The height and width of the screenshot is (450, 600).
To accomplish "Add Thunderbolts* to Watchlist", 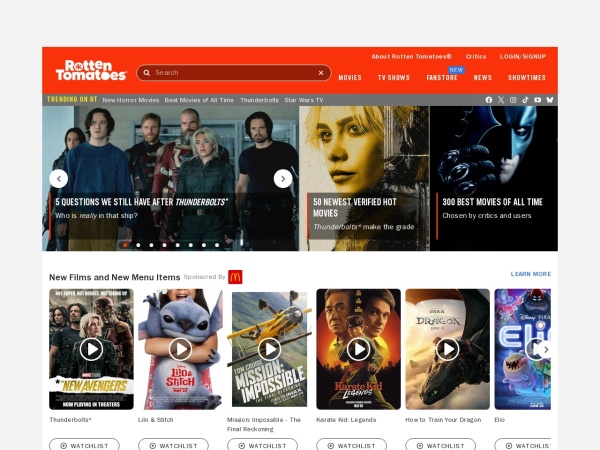I will point(84,445).
